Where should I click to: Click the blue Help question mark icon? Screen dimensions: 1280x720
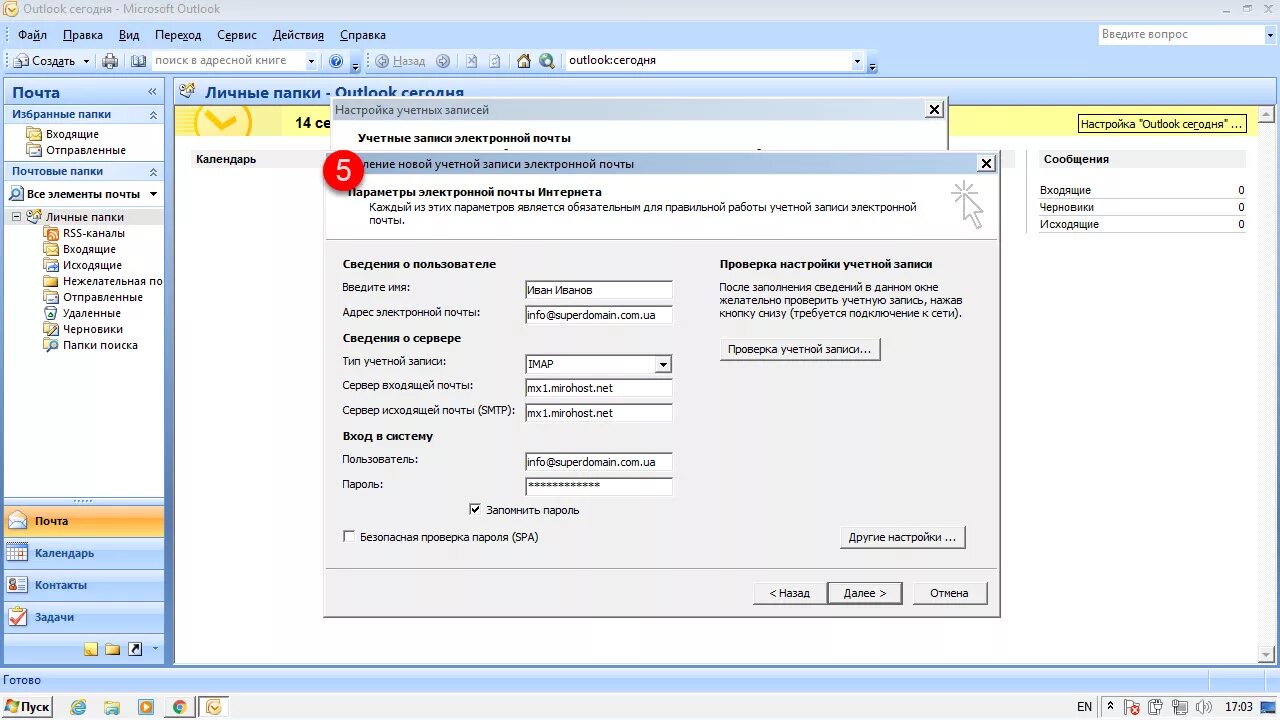pyautogui.click(x=336, y=61)
